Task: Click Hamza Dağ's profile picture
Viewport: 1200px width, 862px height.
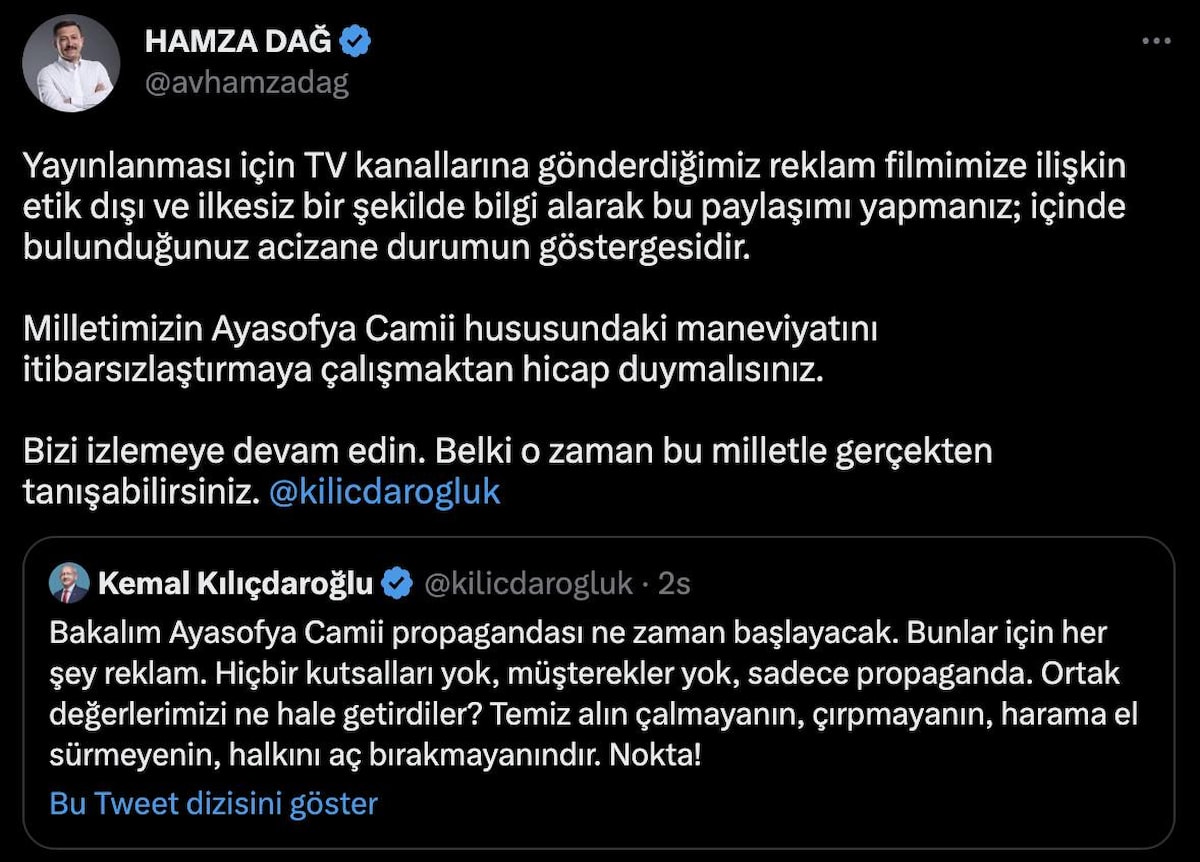Action: 71,63
